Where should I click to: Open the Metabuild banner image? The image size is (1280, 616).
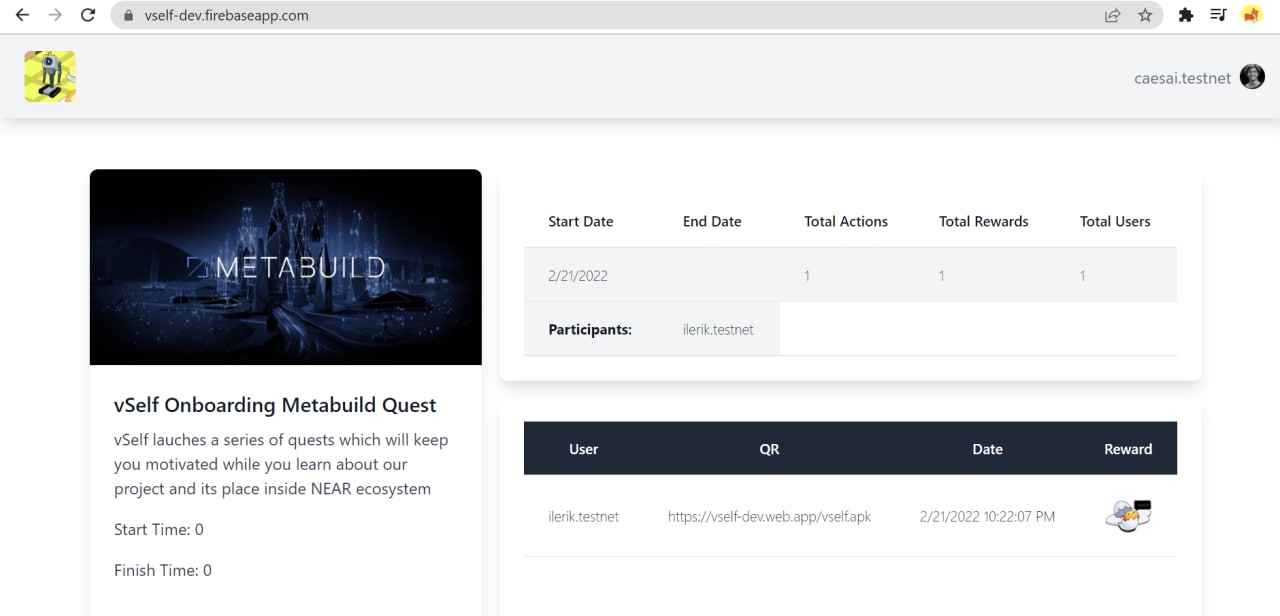click(x=286, y=267)
